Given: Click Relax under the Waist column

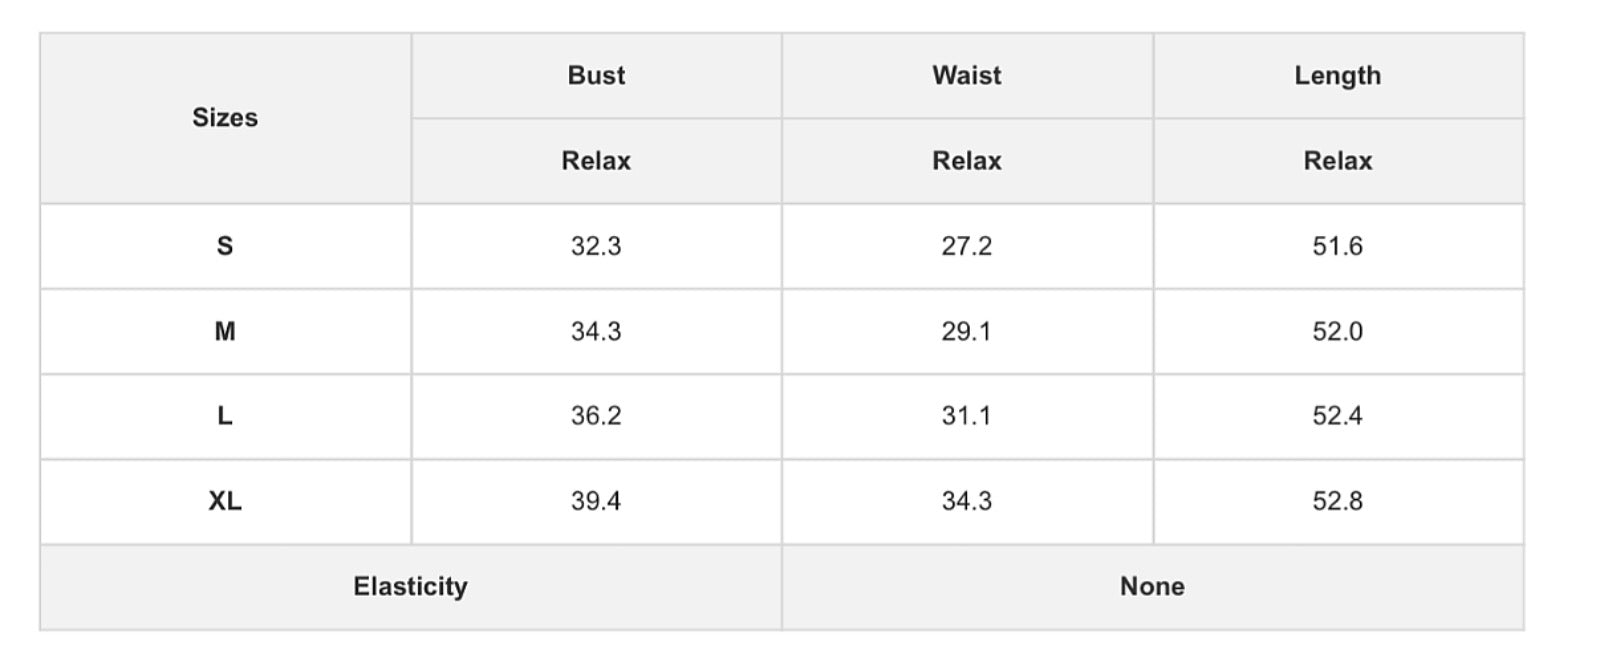Looking at the screenshot, I should (x=967, y=161).
